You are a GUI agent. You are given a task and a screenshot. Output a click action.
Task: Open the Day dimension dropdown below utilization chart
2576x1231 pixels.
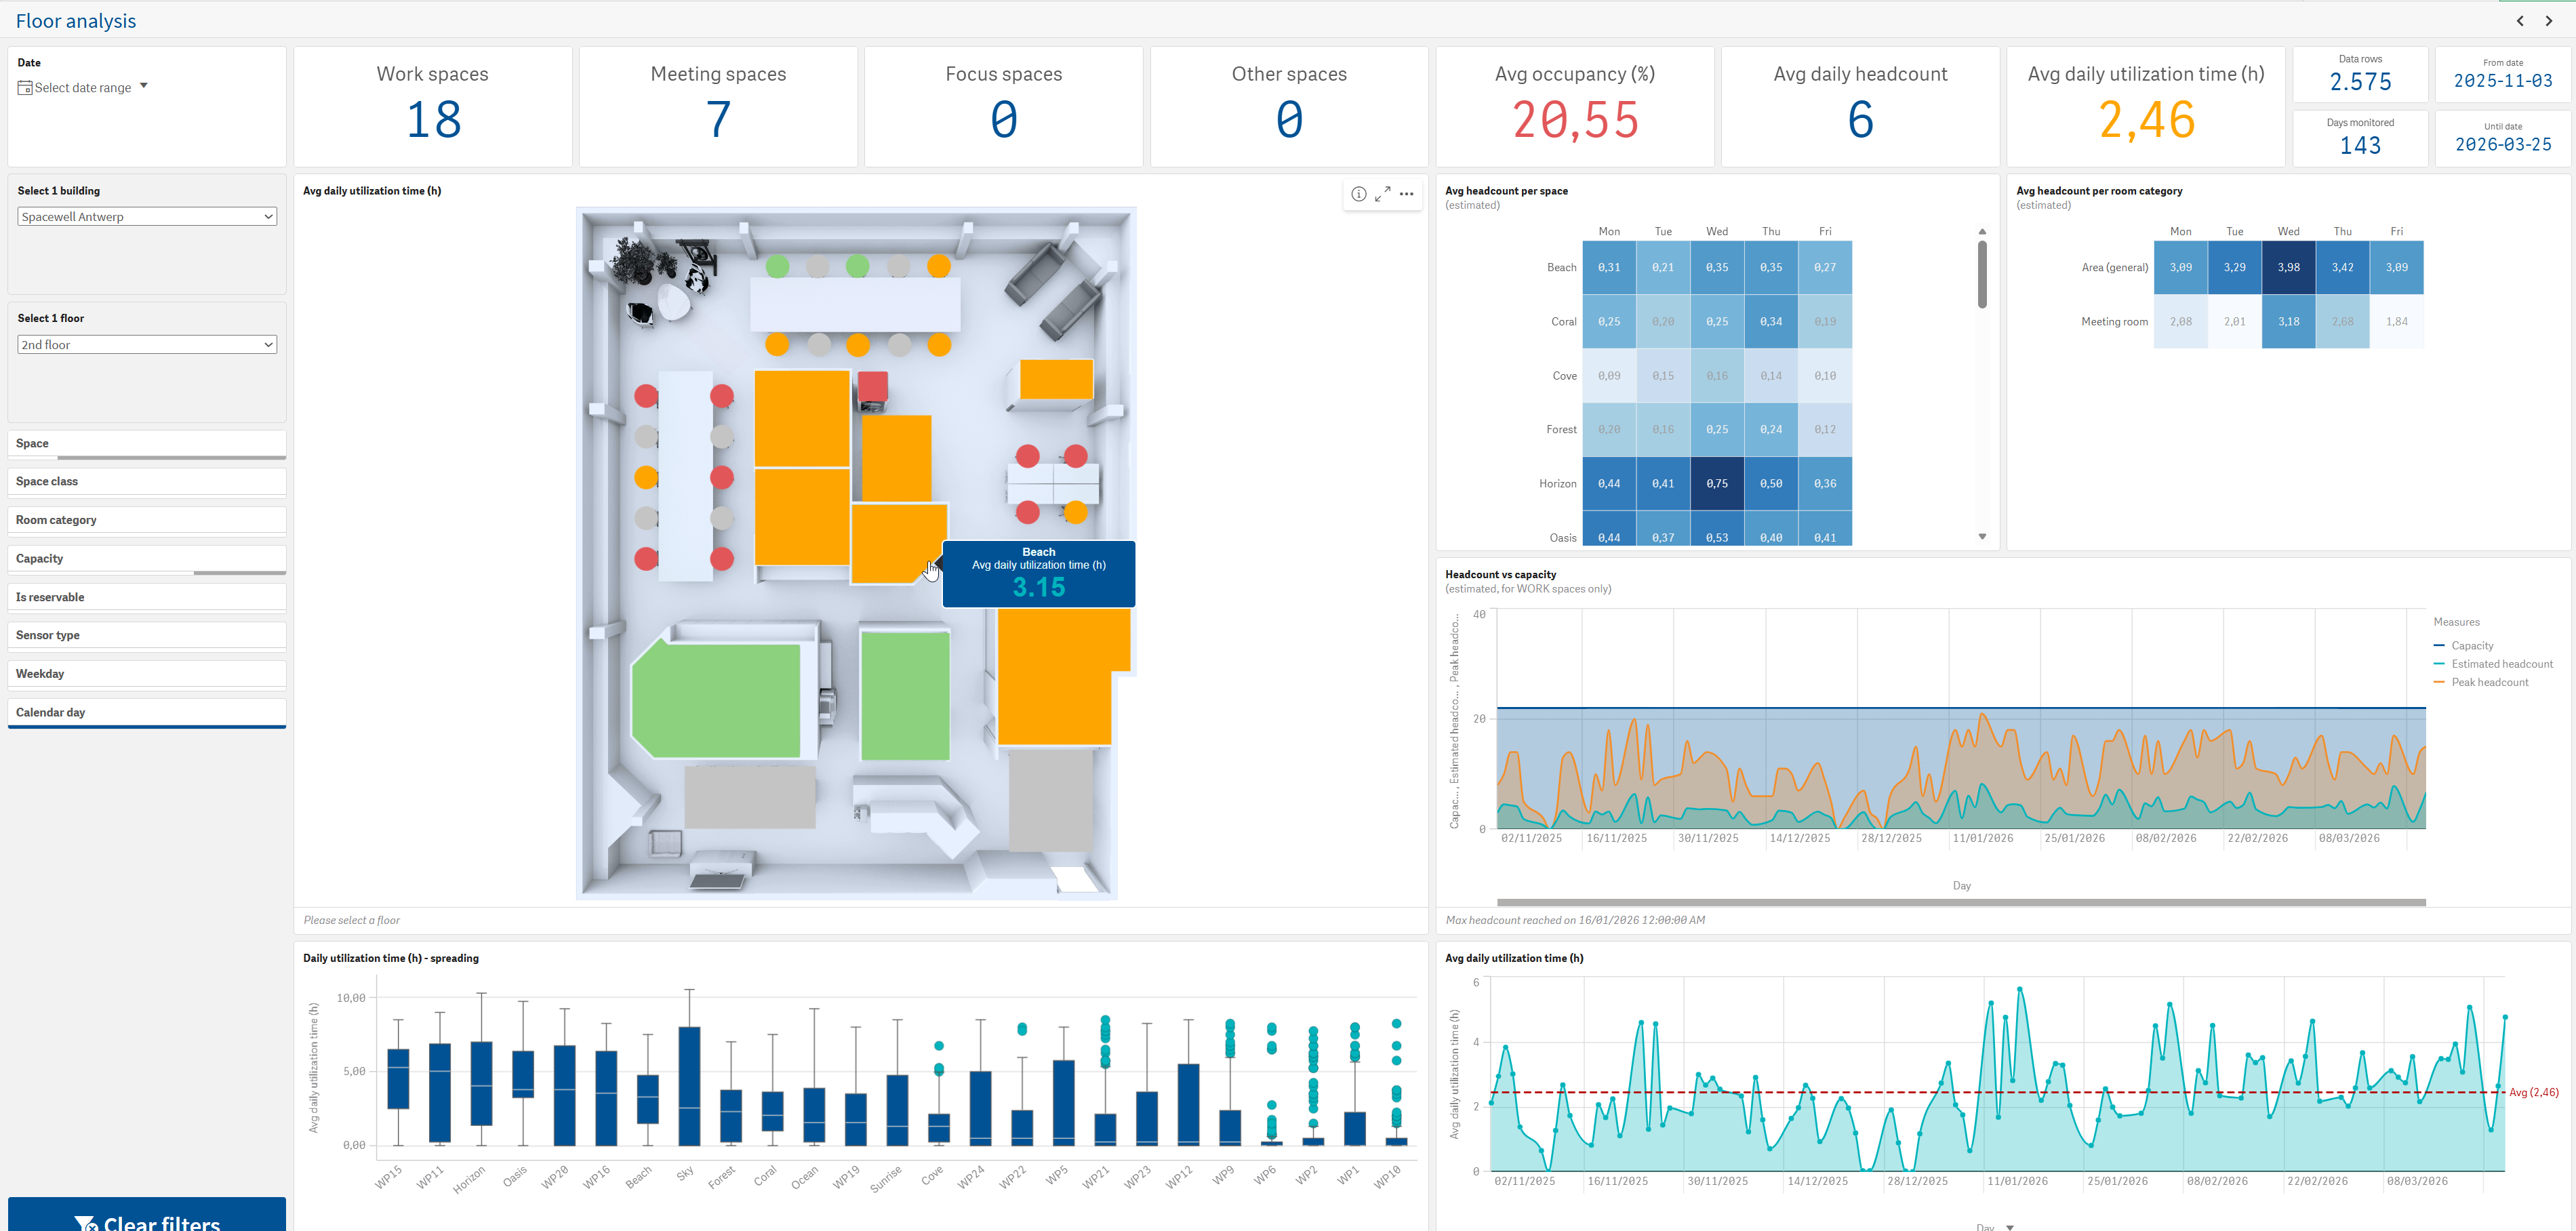pos(1995,1227)
